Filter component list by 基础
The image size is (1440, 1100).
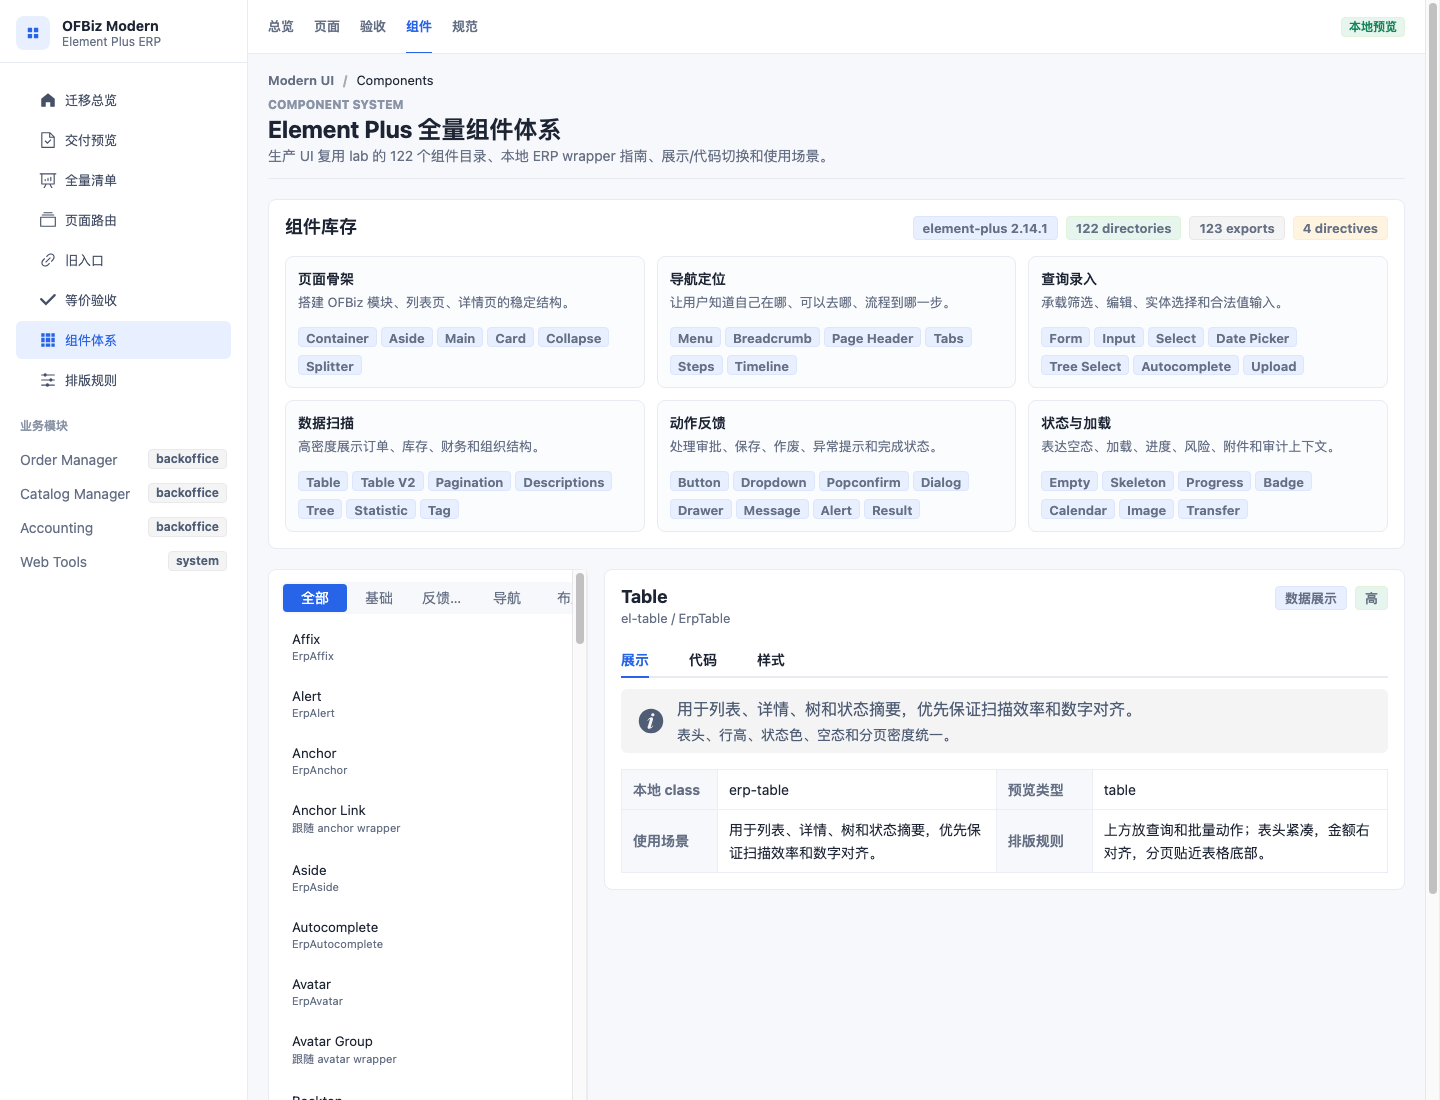click(x=379, y=598)
